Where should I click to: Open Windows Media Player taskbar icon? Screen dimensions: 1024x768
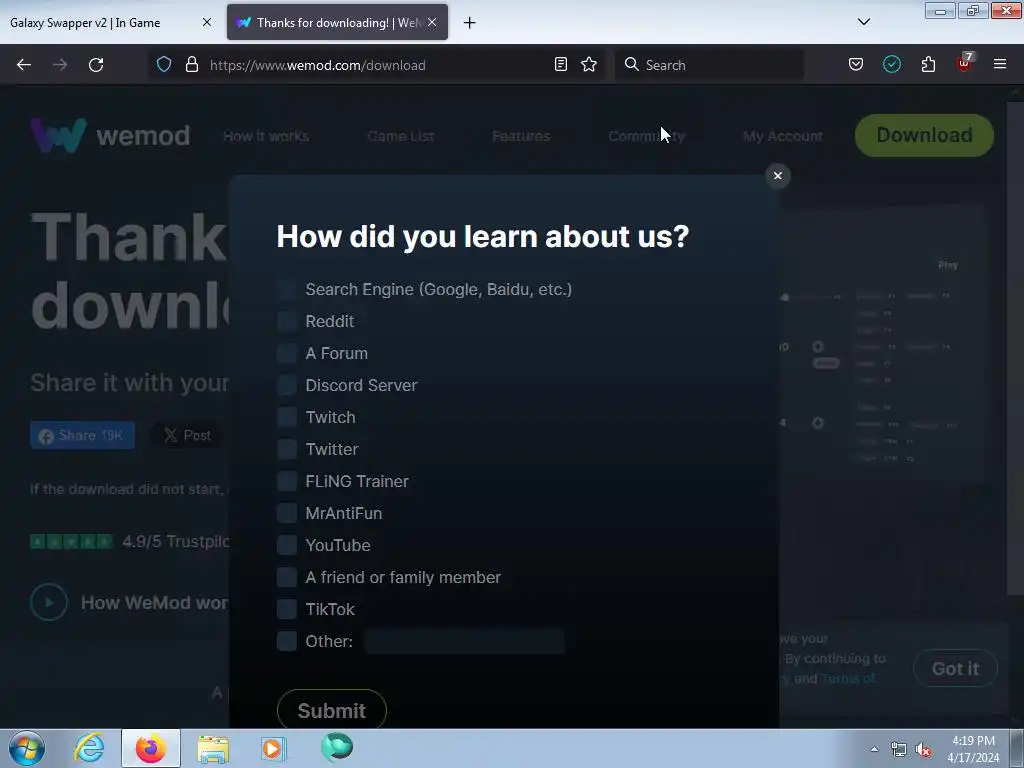(273, 748)
